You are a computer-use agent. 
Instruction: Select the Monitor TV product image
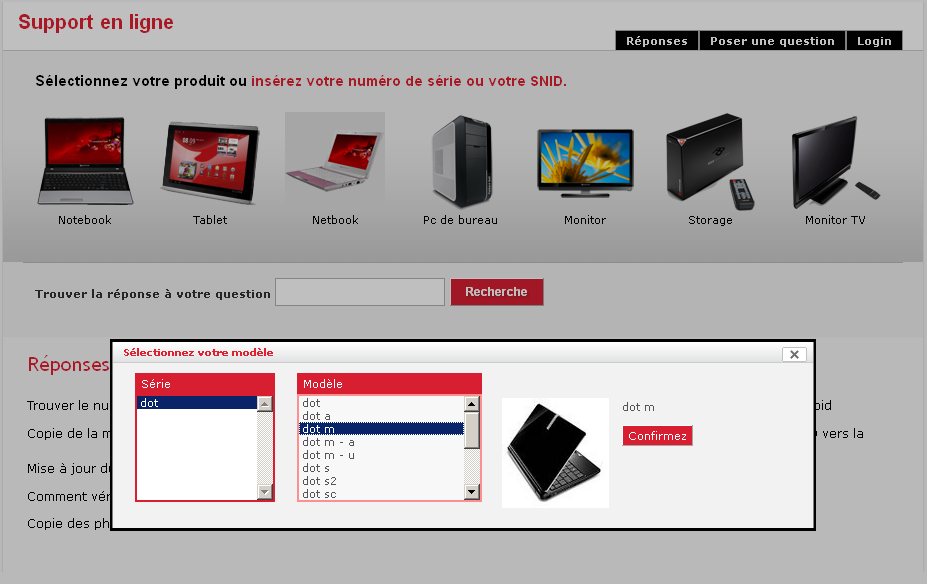click(835, 163)
